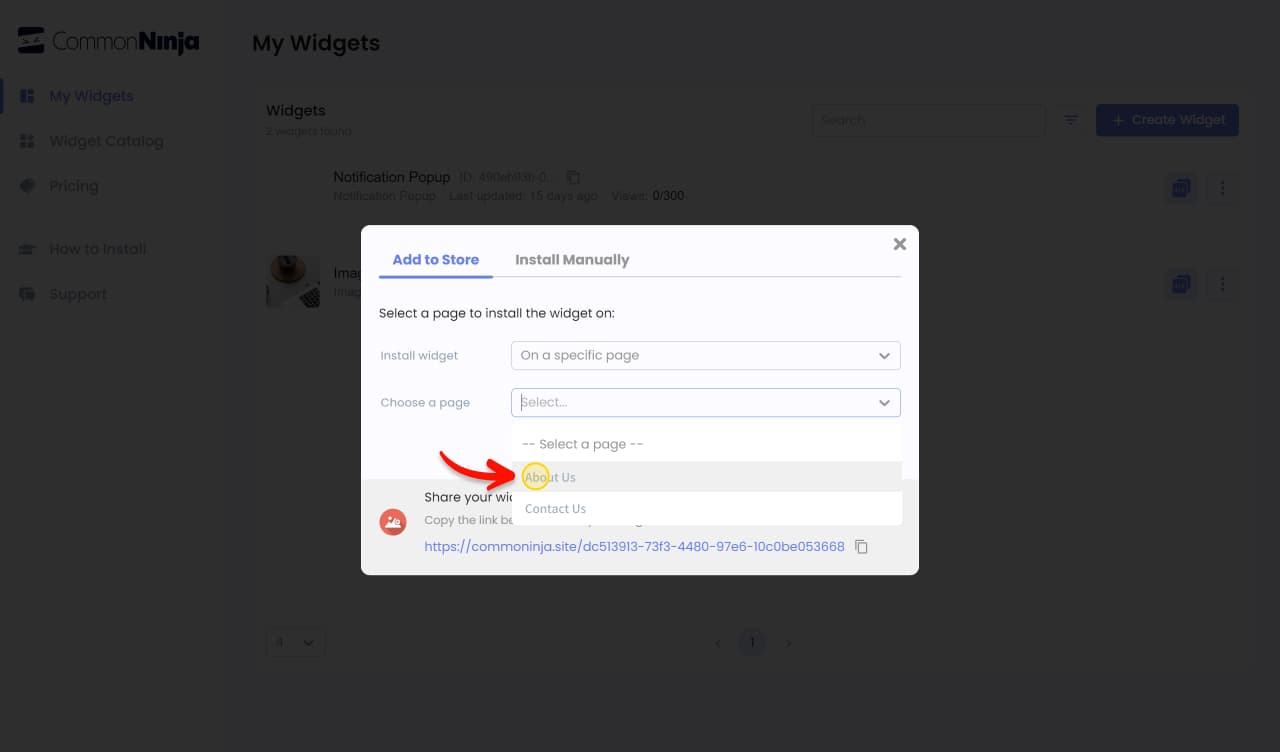
Task: Open the second widget's add-to-website icon
Action: click(1181, 284)
